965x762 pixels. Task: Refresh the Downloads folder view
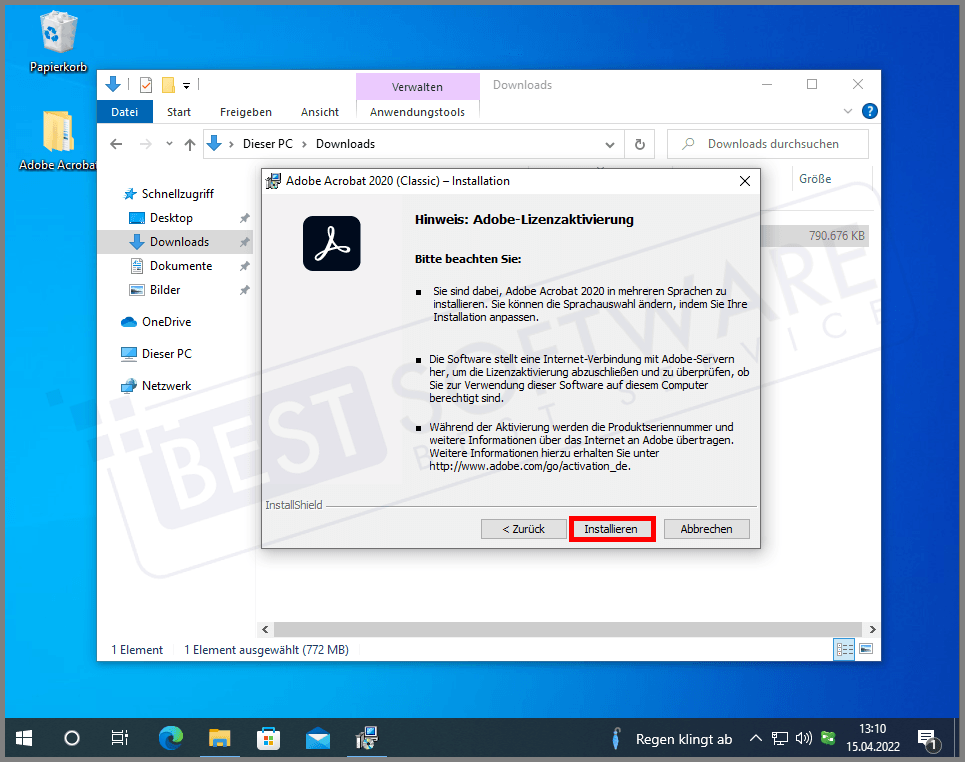(640, 143)
